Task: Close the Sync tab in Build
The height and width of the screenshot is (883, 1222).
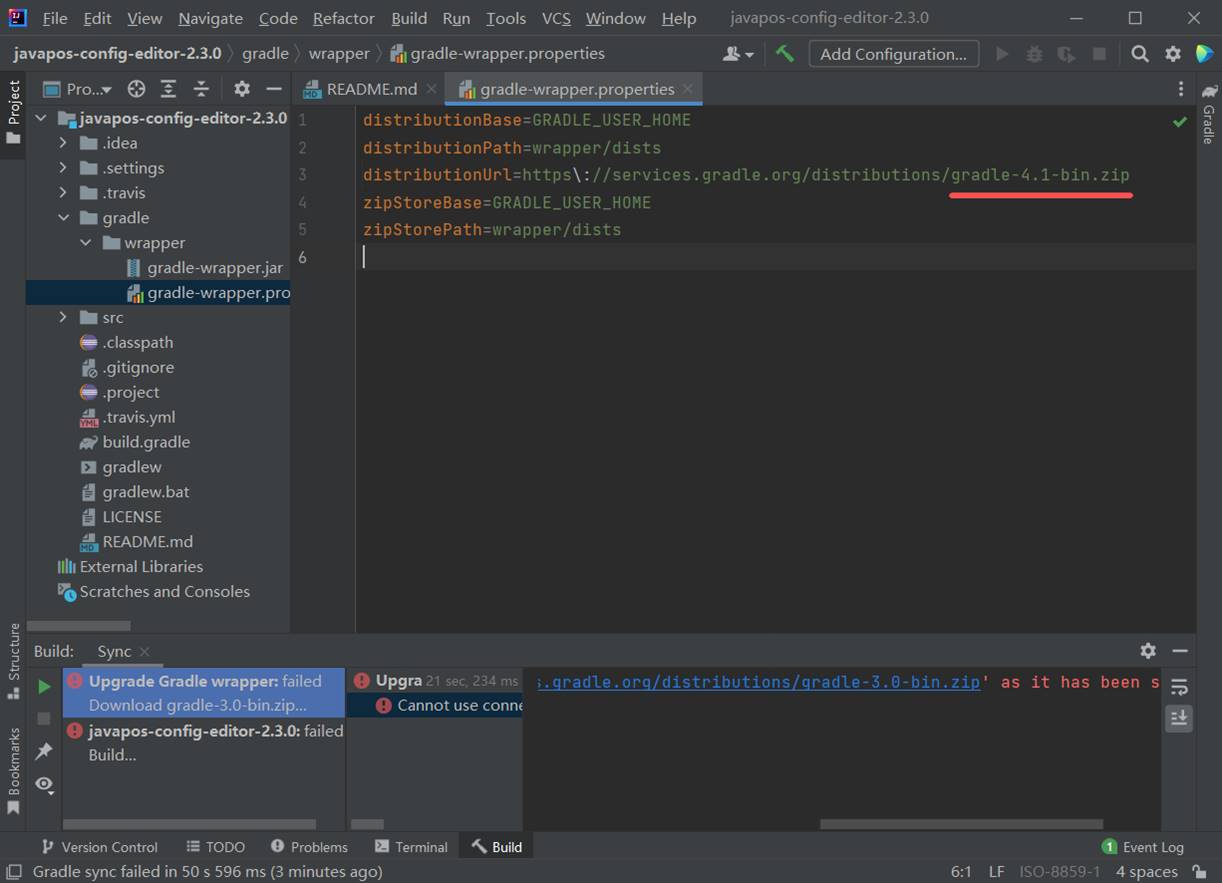Action: pos(144,651)
